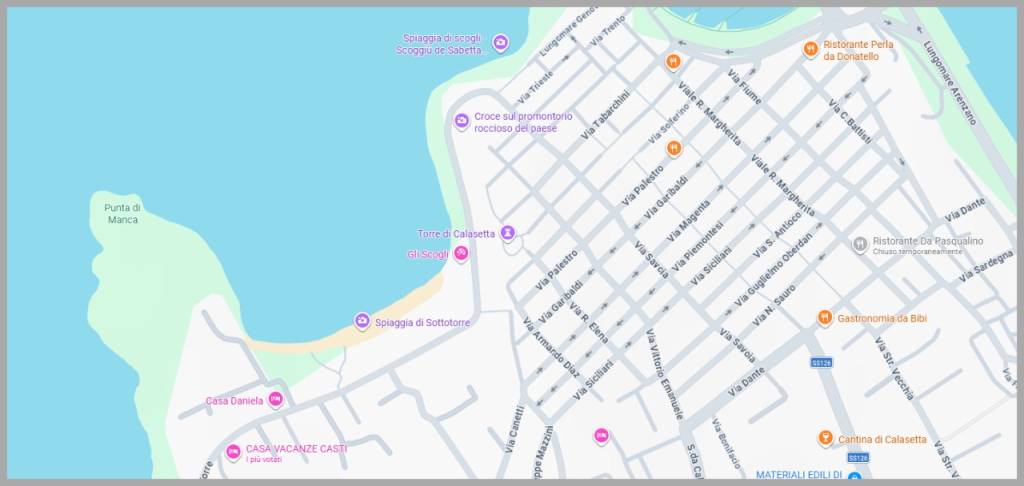The width and height of the screenshot is (1024, 486).
Task: Click the Gli Scogli pink marker
Action: 461,254
